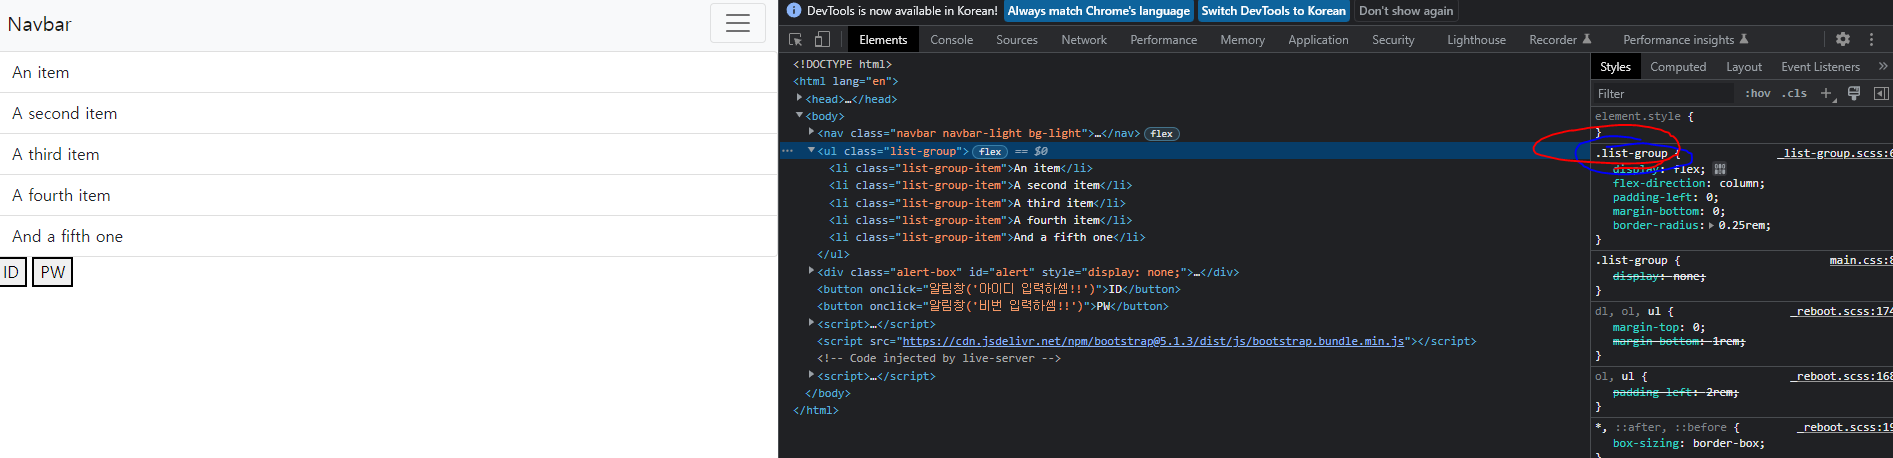Screen dimensions: 1893x458
Task: Open the _reboot.scss:174 source link
Action: coord(1840,311)
